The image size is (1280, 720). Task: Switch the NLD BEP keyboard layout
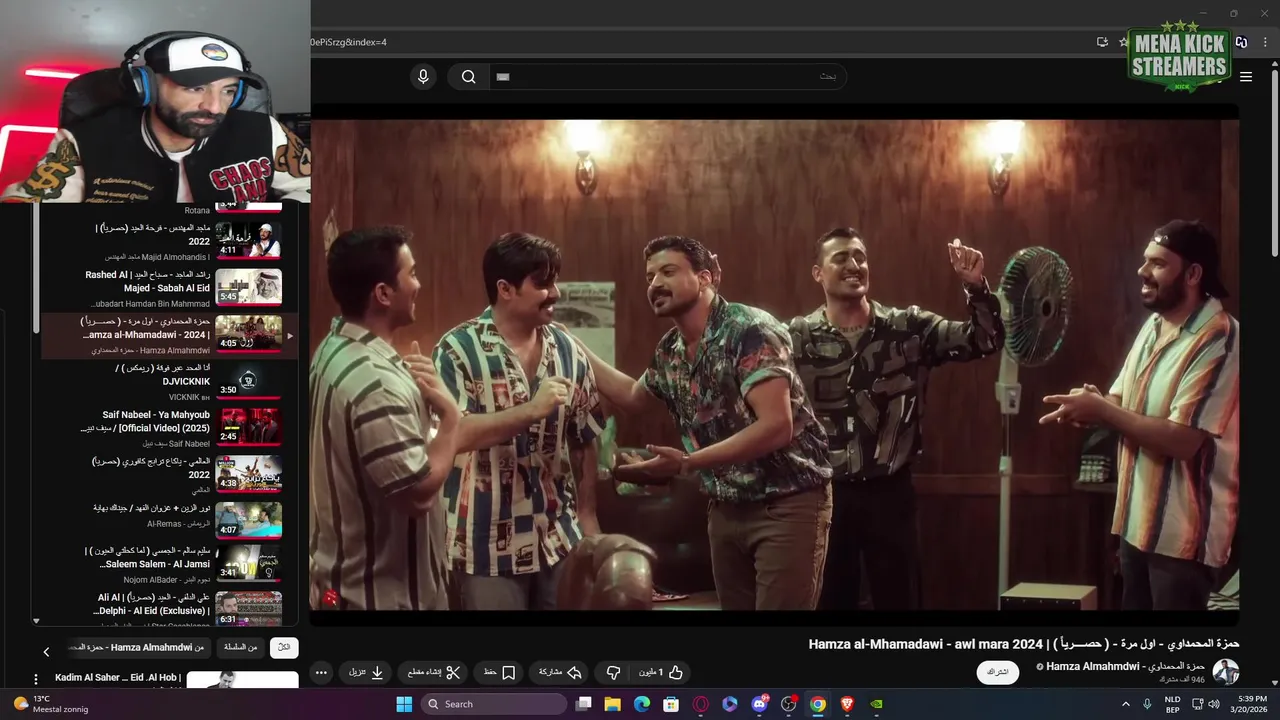[1172, 704]
